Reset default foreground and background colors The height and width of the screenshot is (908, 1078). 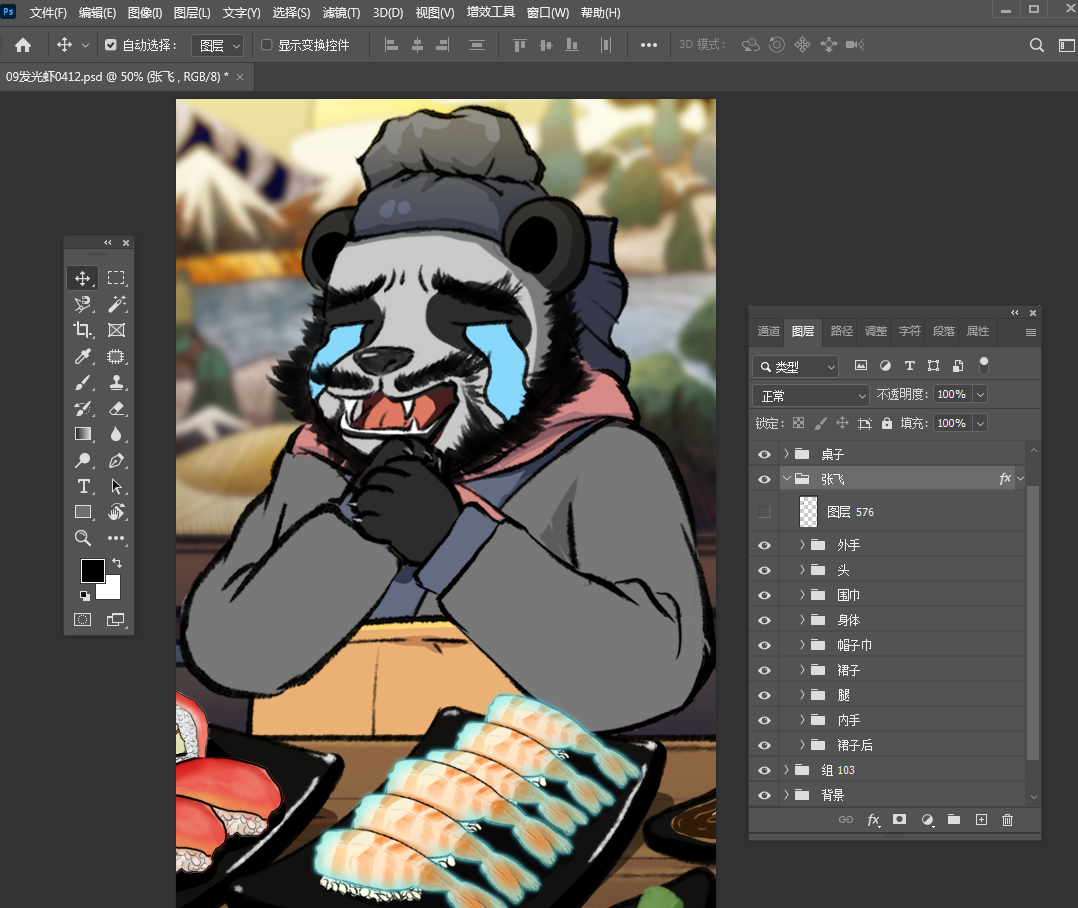[x=84, y=595]
